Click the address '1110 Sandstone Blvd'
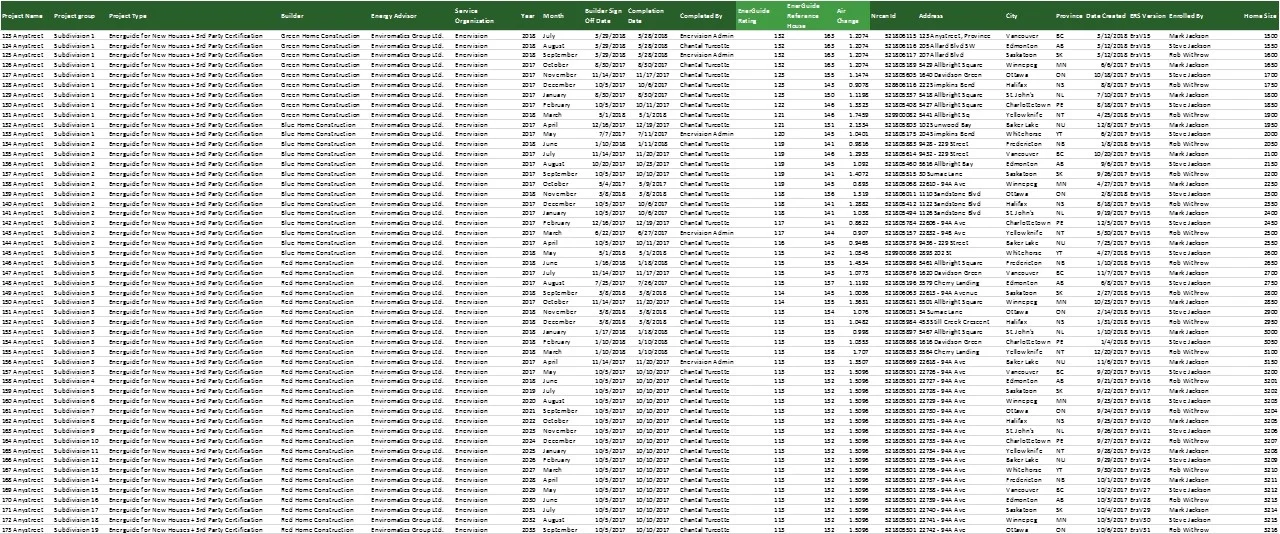 point(948,193)
